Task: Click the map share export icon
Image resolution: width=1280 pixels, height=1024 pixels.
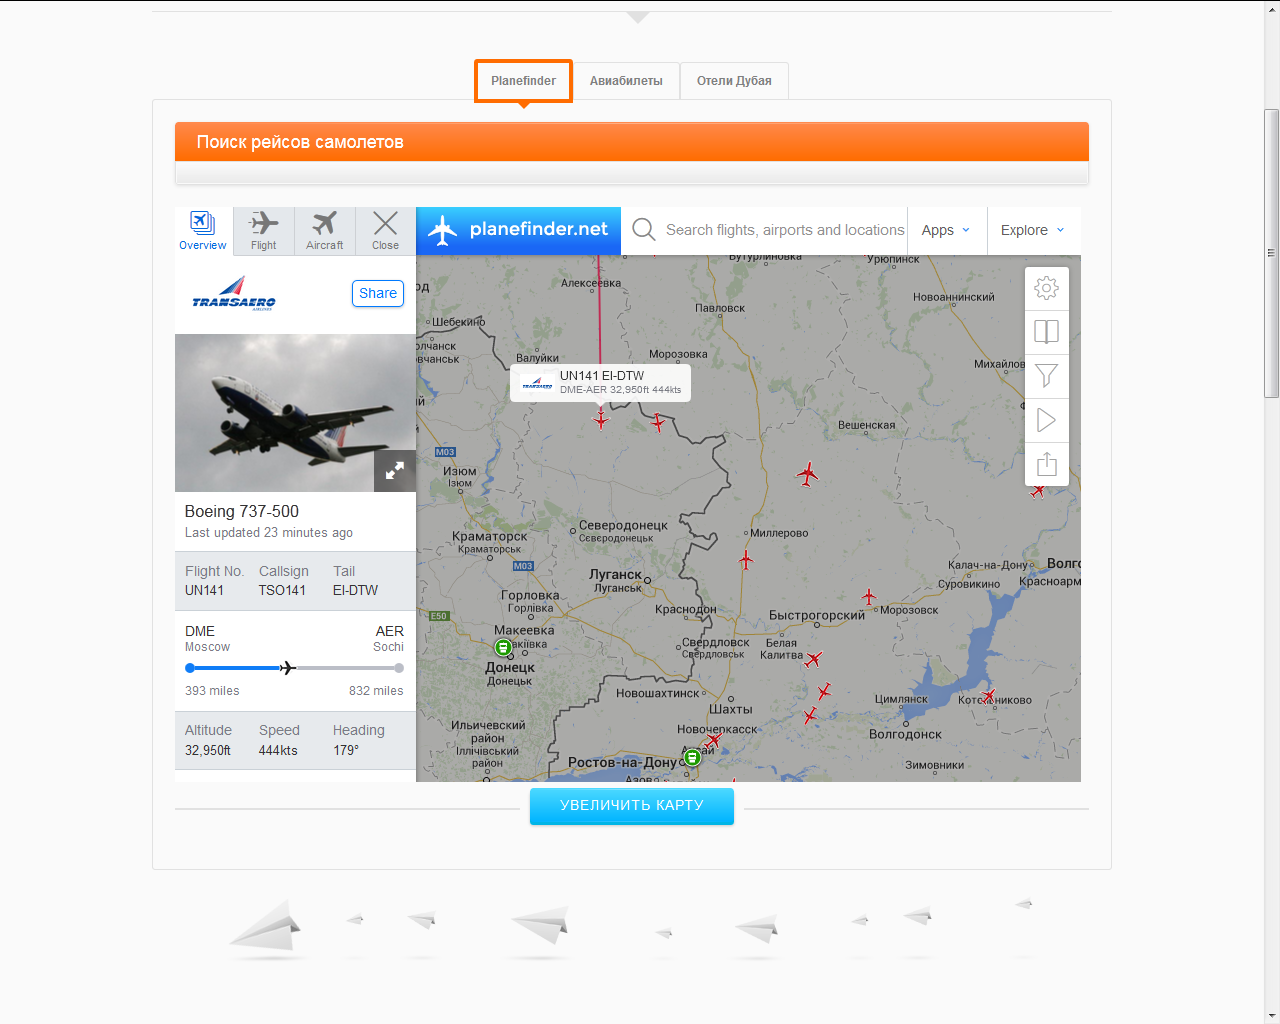Action: pyautogui.click(x=1047, y=464)
